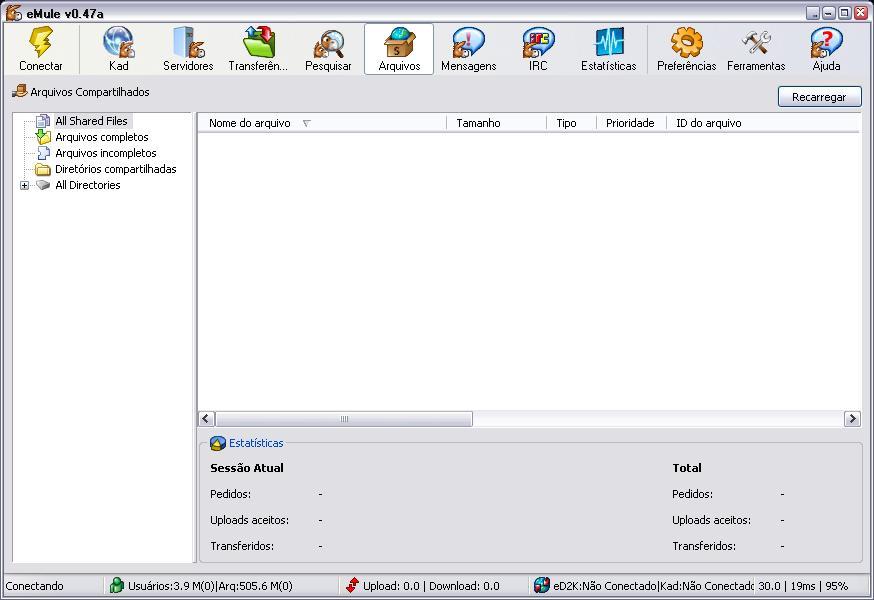Click the Diretórios compartilhadas folder icon
The width and height of the screenshot is (874, 600).
coord(43,169)
